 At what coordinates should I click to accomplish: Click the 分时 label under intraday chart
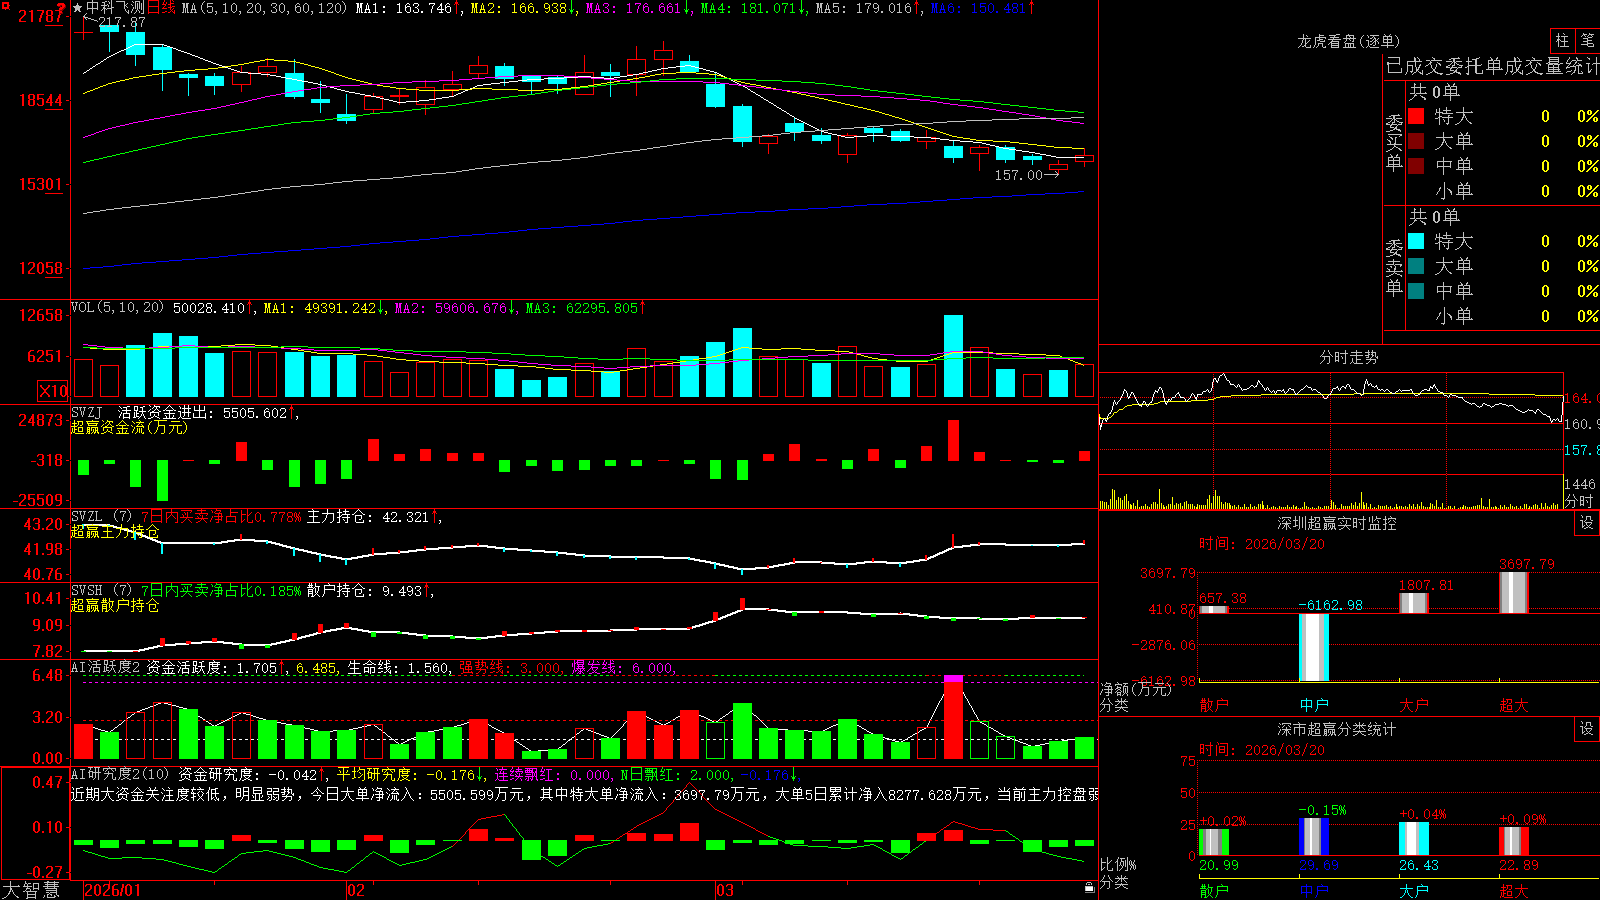(x=1579, y=501)
